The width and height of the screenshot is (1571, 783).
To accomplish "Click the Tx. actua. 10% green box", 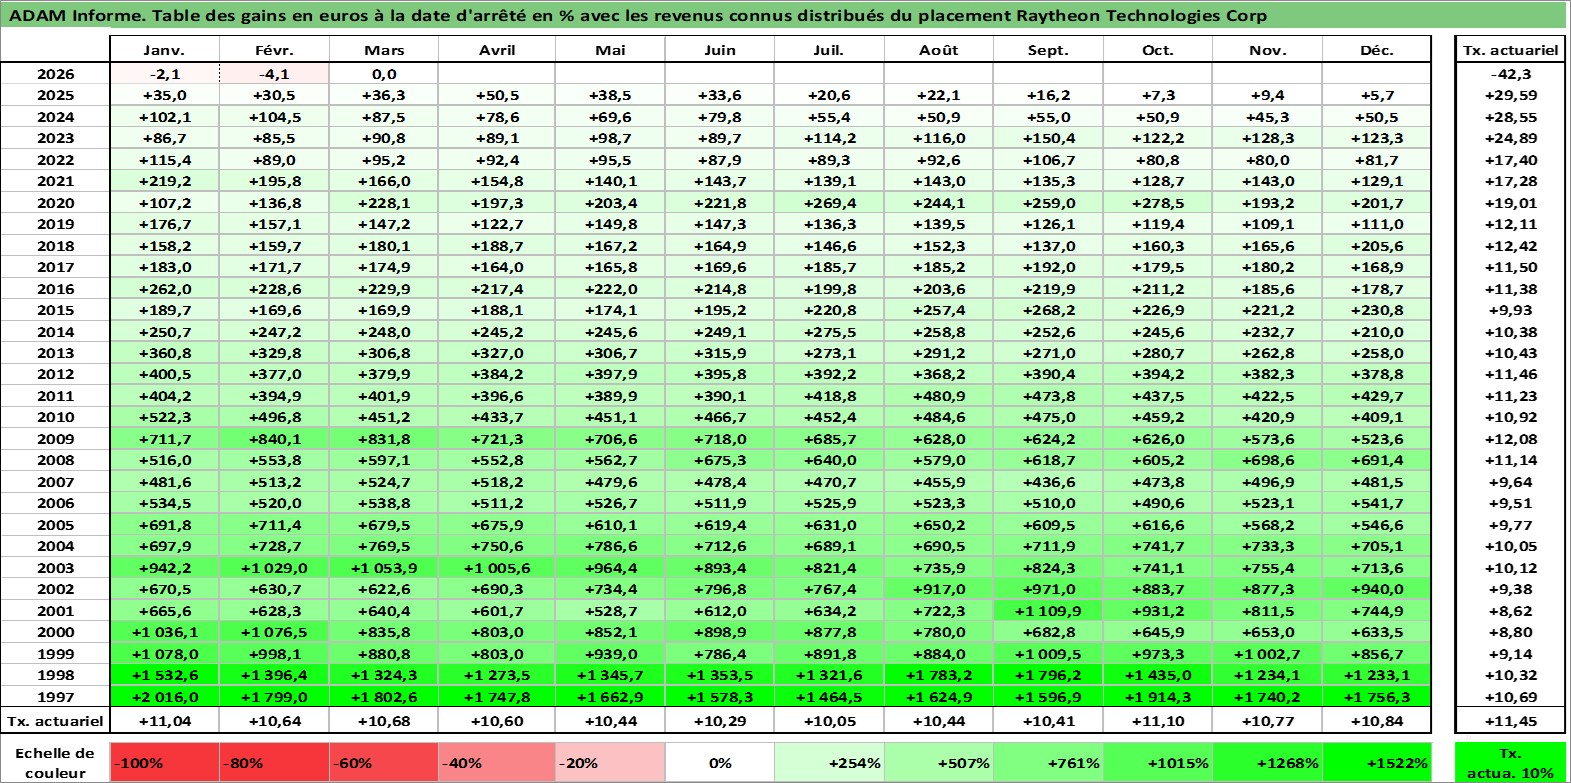I will coord(1510,762).
